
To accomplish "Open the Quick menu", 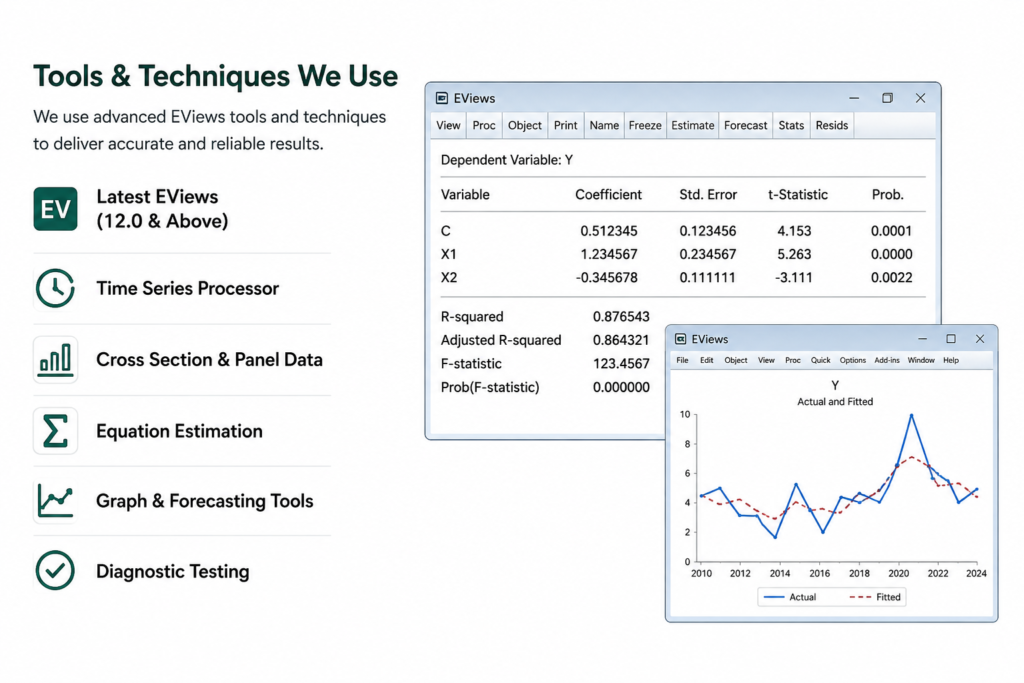I will pos(821,360).
